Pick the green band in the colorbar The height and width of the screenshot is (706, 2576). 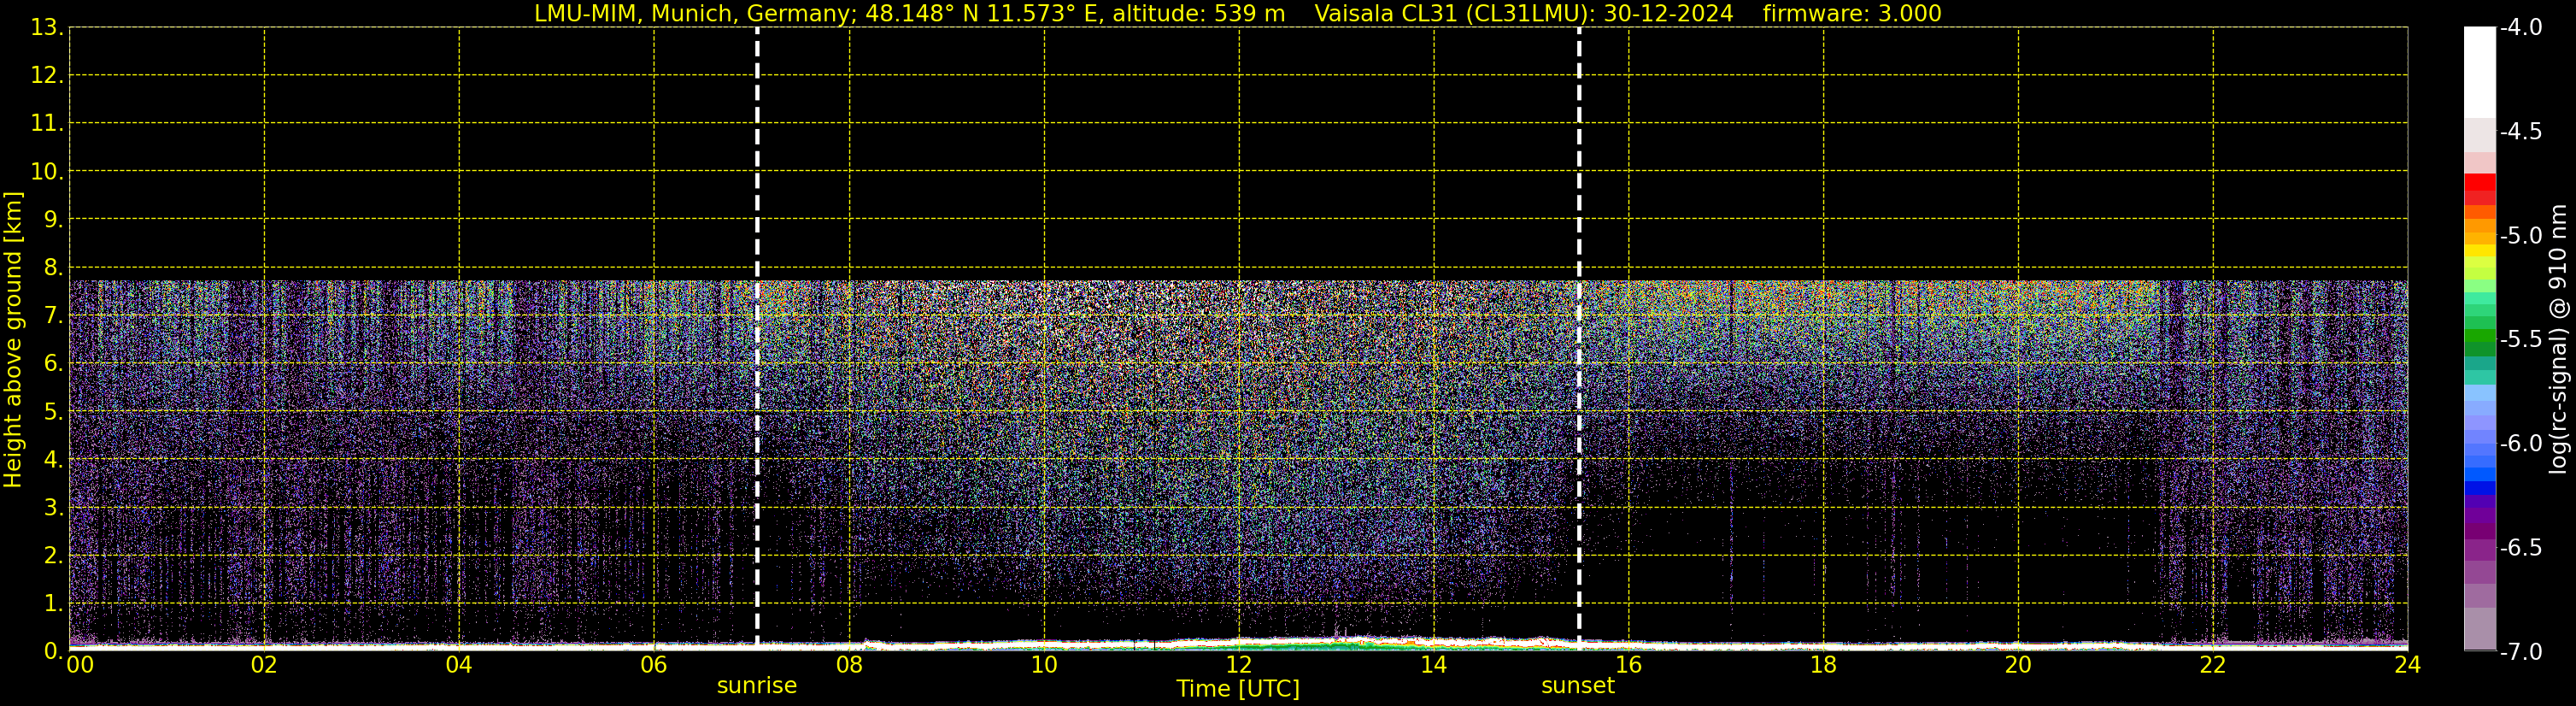click(x=2480, y=340)
